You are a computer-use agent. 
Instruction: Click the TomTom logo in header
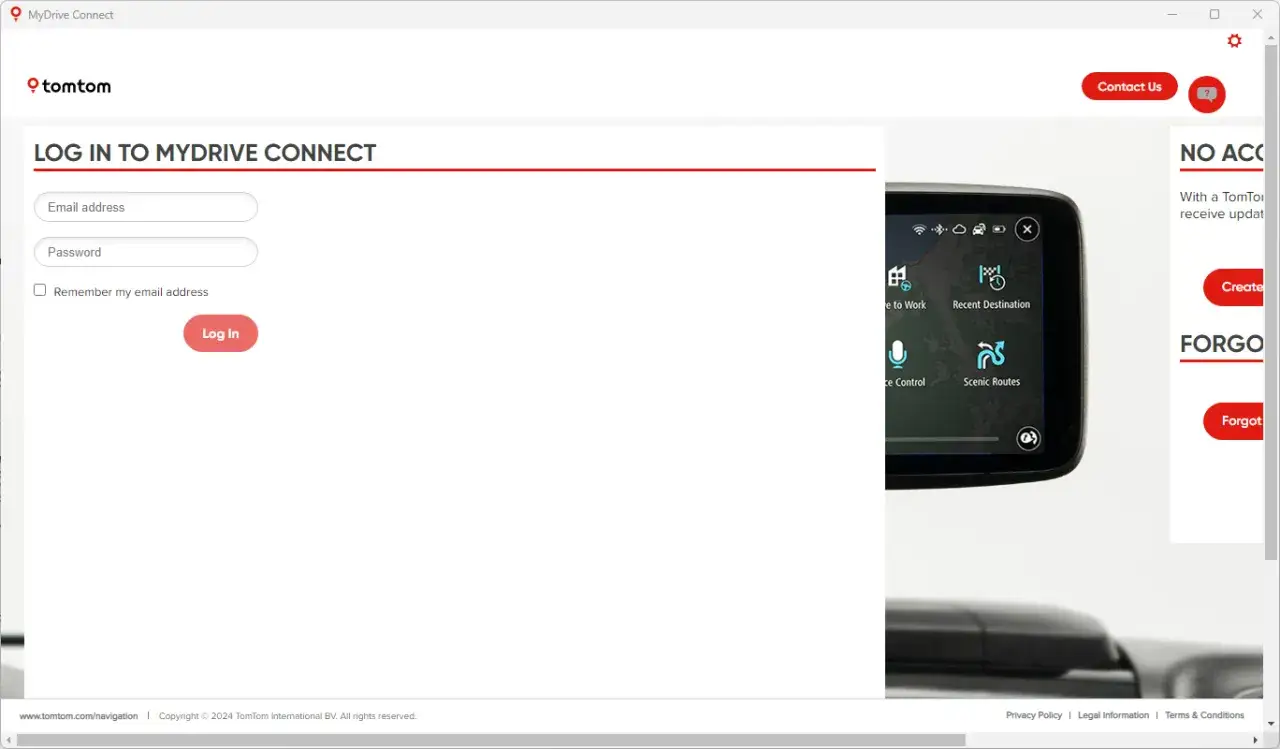coord(69,86)
